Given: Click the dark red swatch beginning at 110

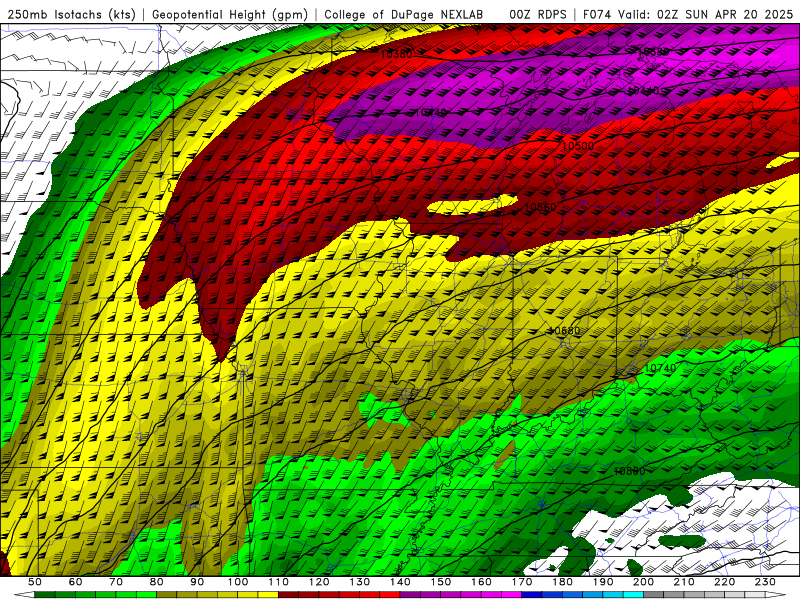Looking at the screenshot, I should coord(288,595).
